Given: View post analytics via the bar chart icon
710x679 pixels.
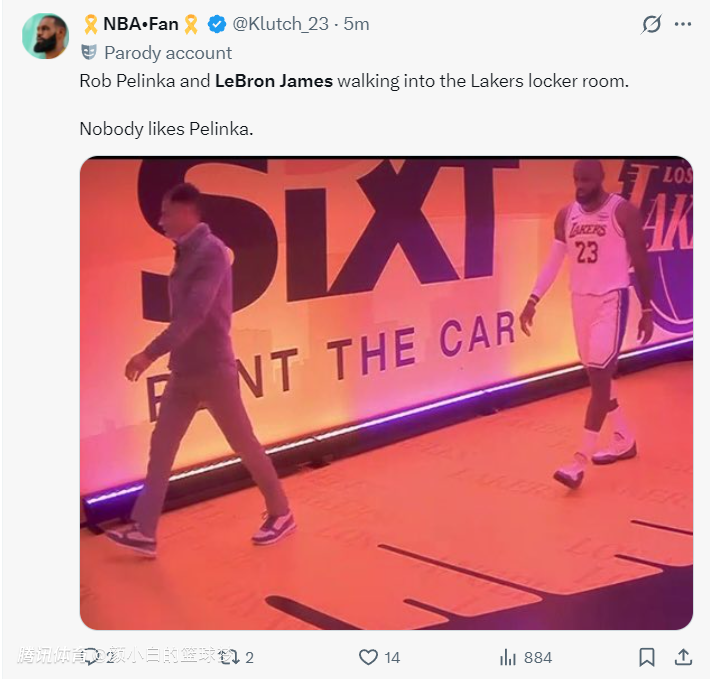Looking at the screenshot, I should [507, 657].
